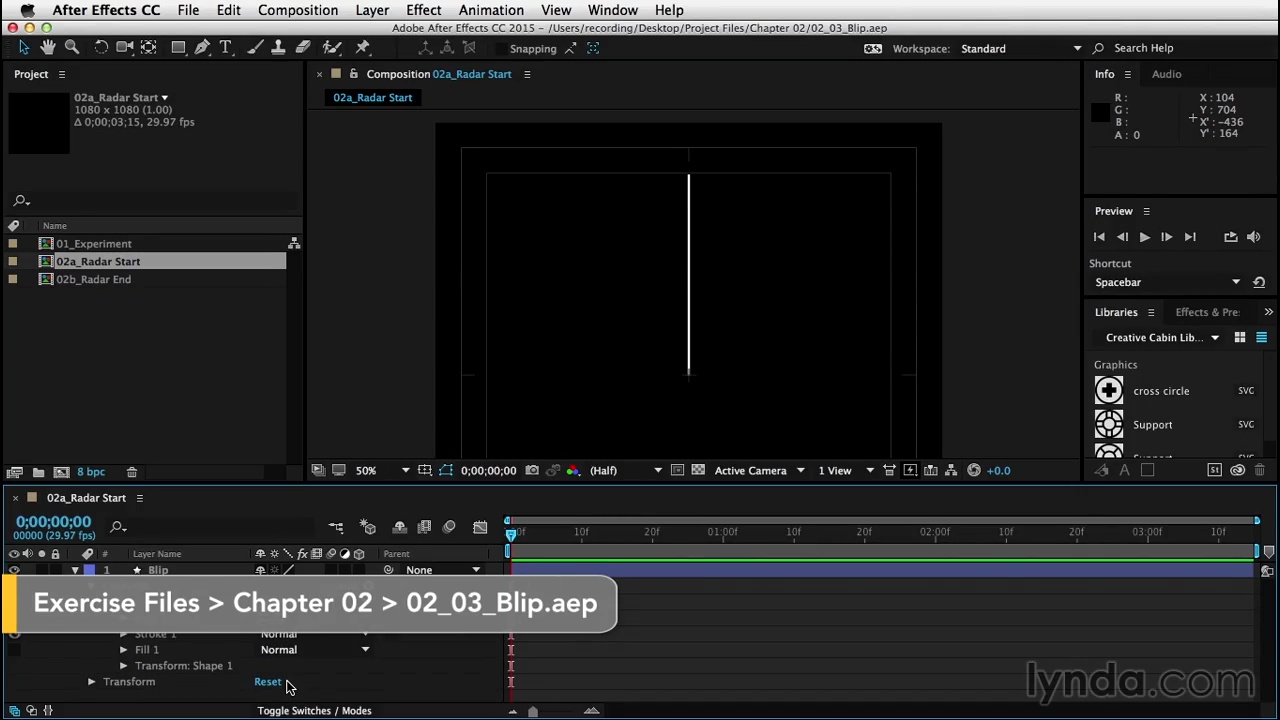Toggle hide shy layers switch in timeline
Screen dimensions: 1280x720
point(400,527)
